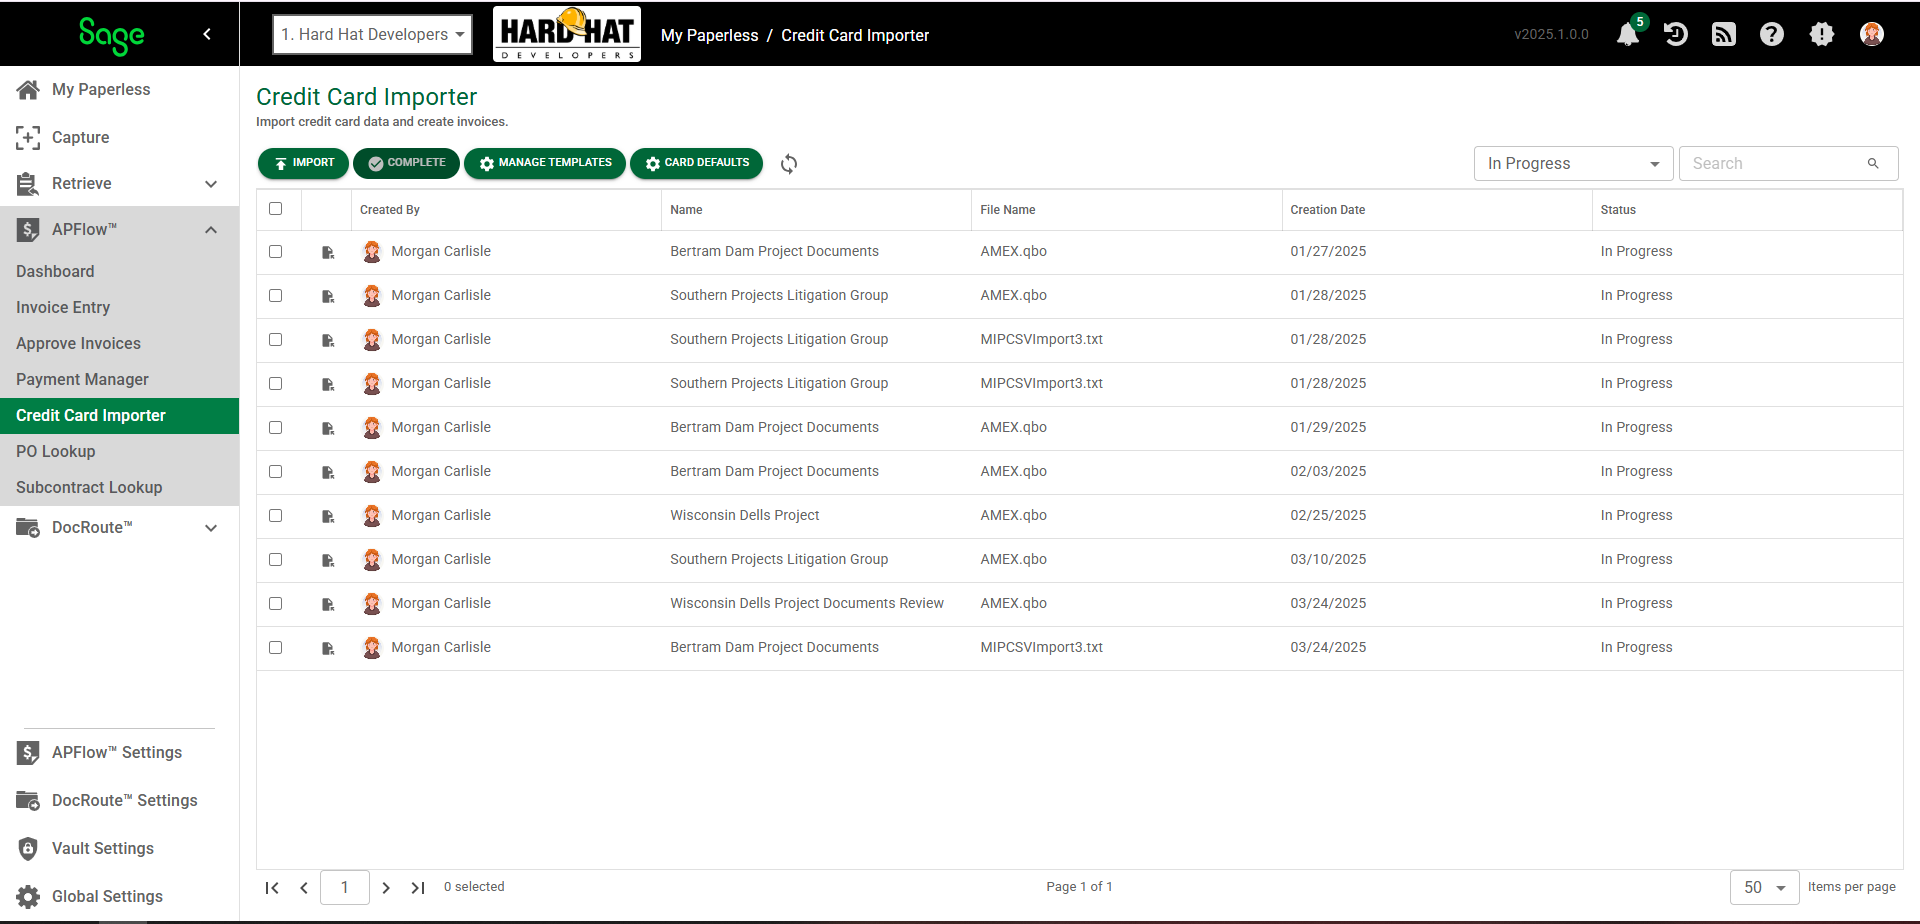
Task: Open document icon for Wisconsin Dells Project Documents Review
Action: coord(328,605)
